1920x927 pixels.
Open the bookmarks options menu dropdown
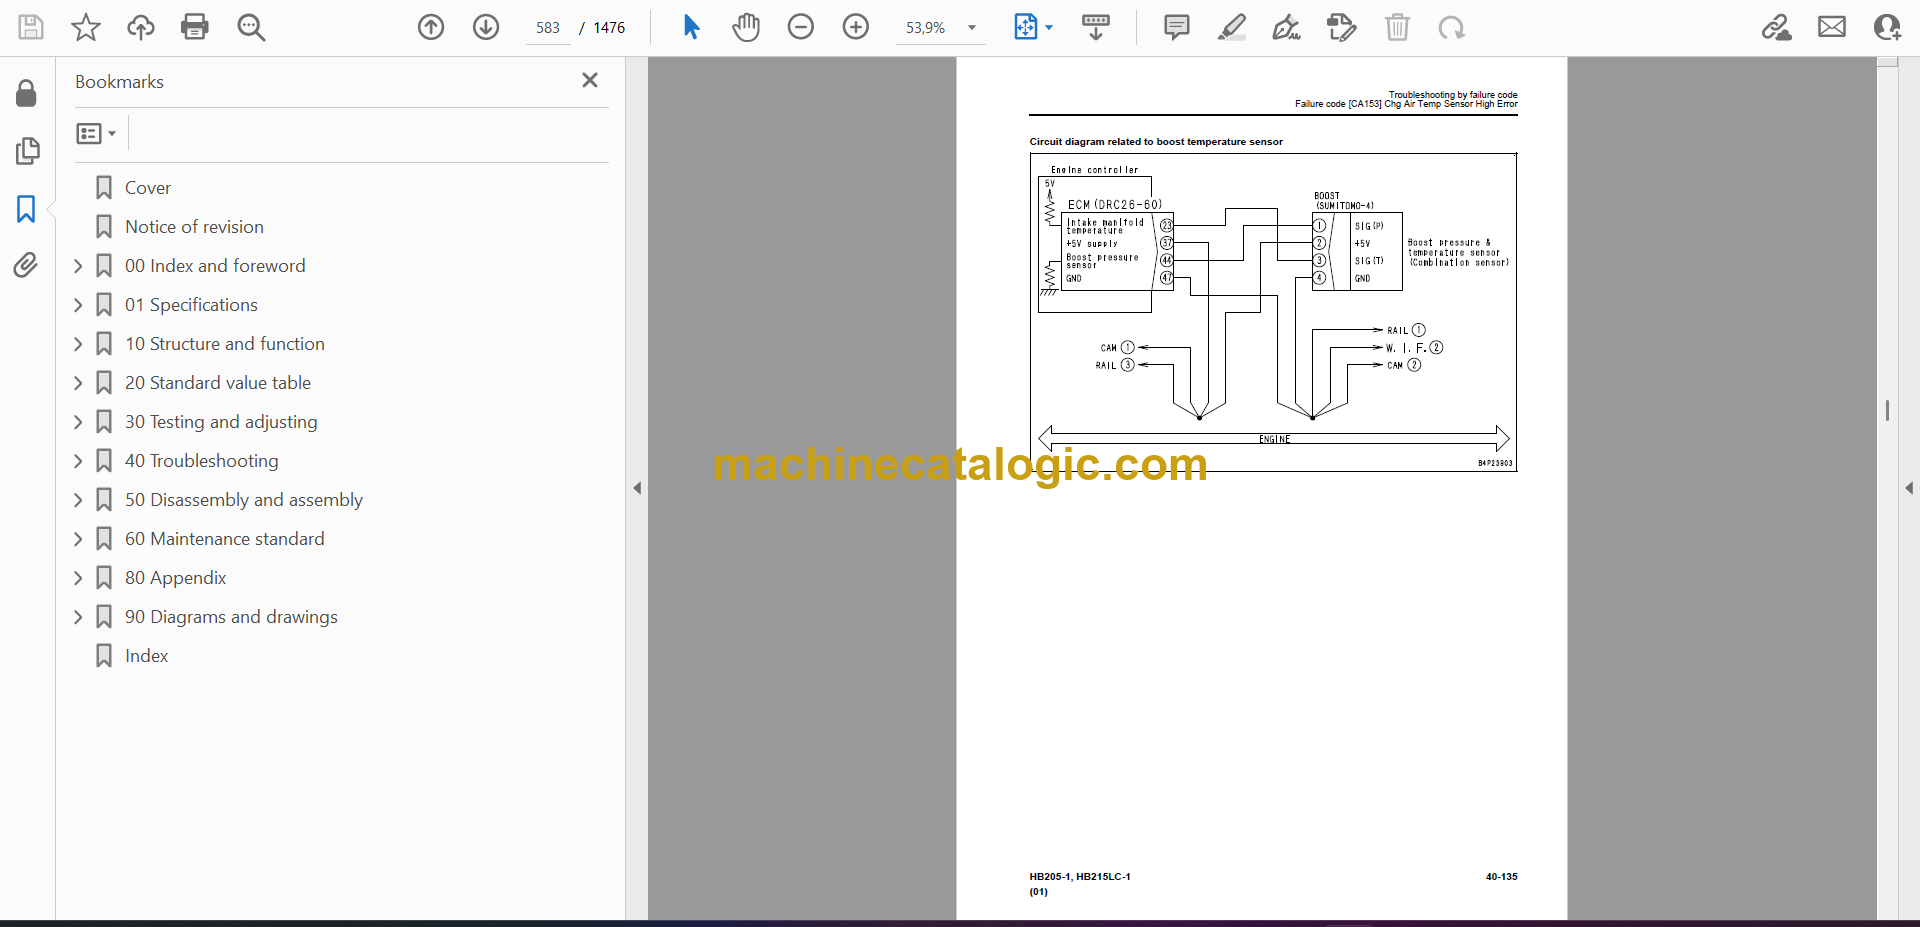(96, 133)
